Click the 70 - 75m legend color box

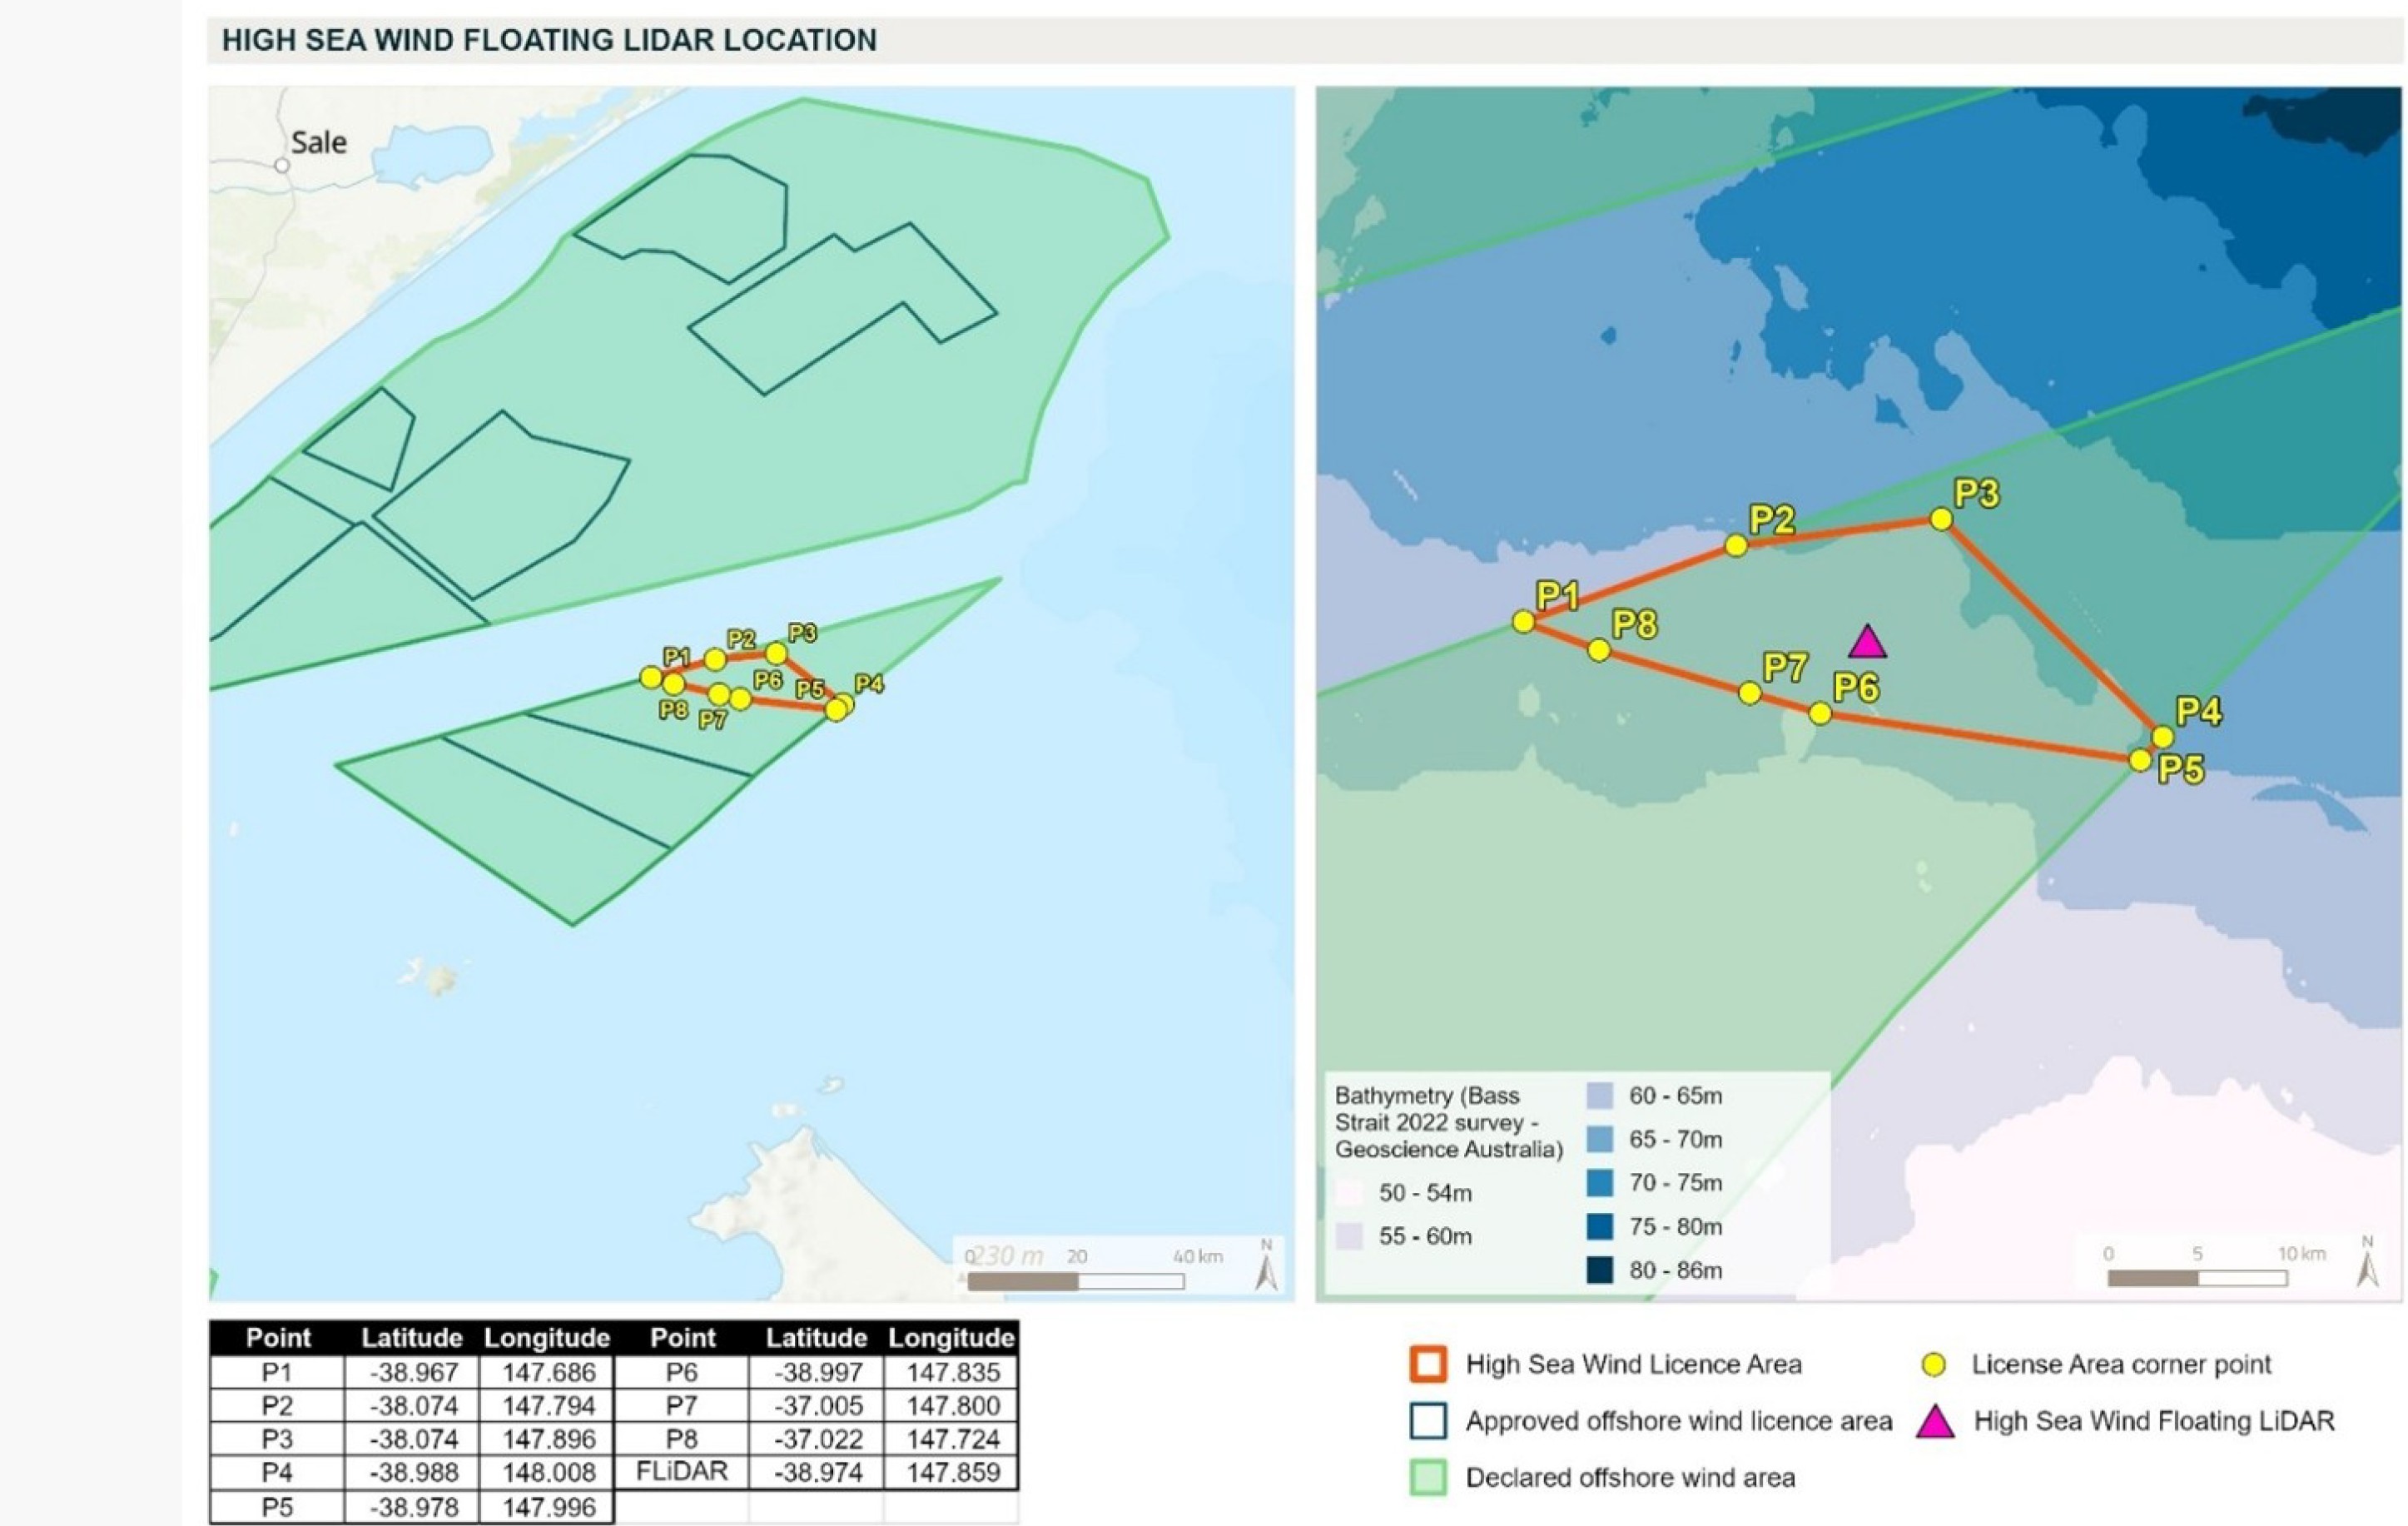pyautogui.click(x=1600, y=1183)
